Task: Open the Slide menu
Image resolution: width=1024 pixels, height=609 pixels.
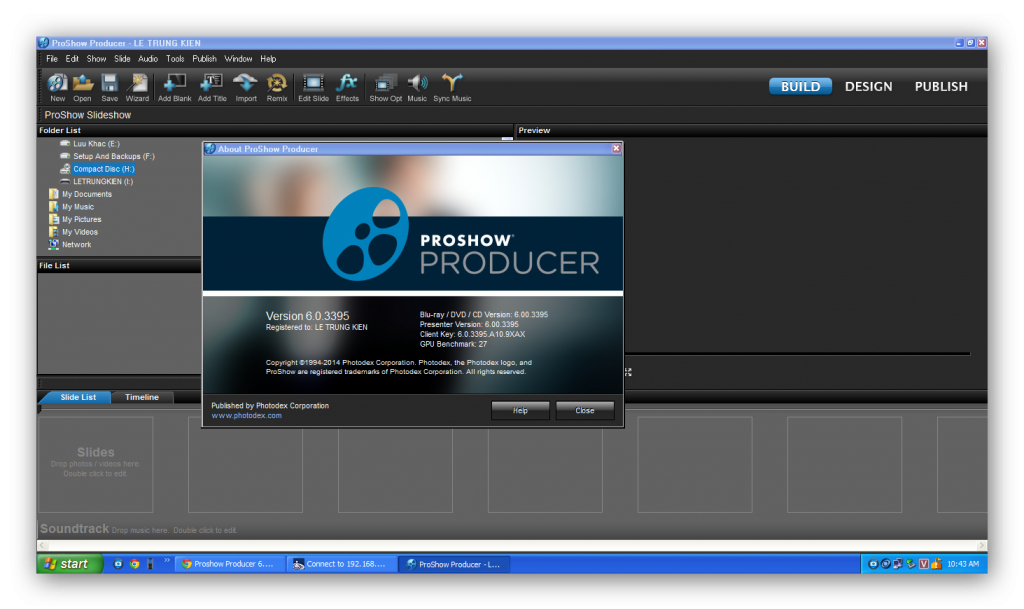Action: 122,59
